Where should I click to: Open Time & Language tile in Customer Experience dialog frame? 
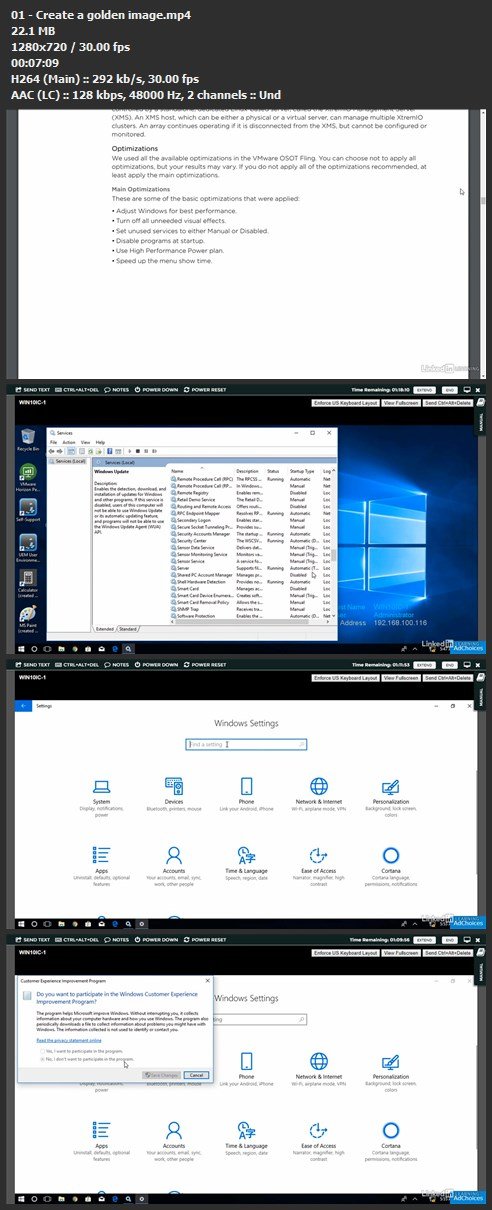(x=246, y=1139)
